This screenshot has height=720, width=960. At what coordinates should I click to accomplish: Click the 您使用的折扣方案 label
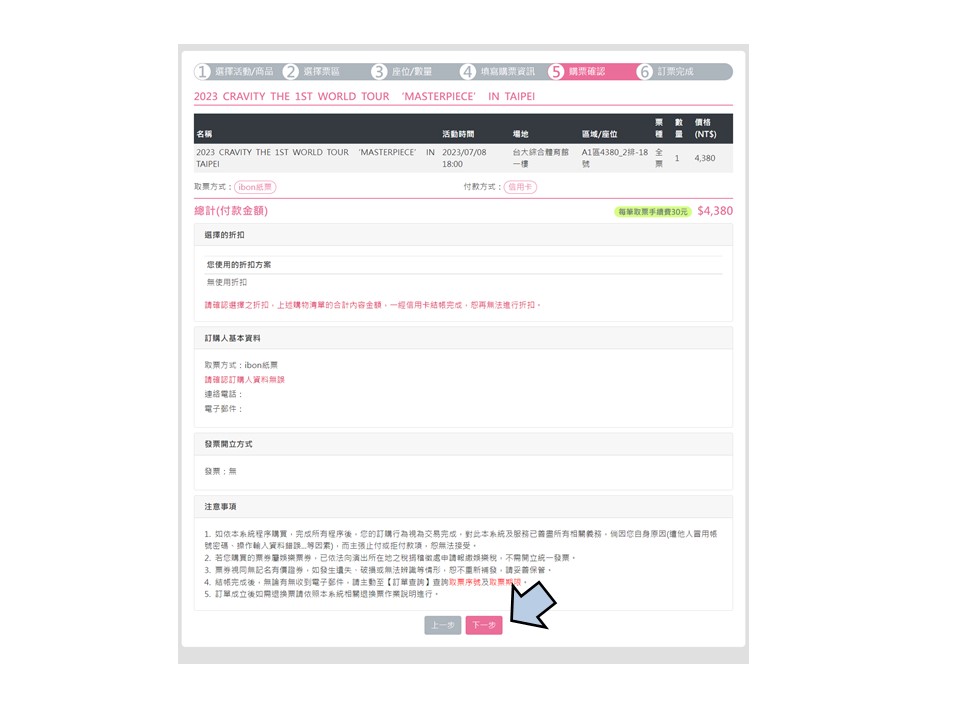click(239, 264)
